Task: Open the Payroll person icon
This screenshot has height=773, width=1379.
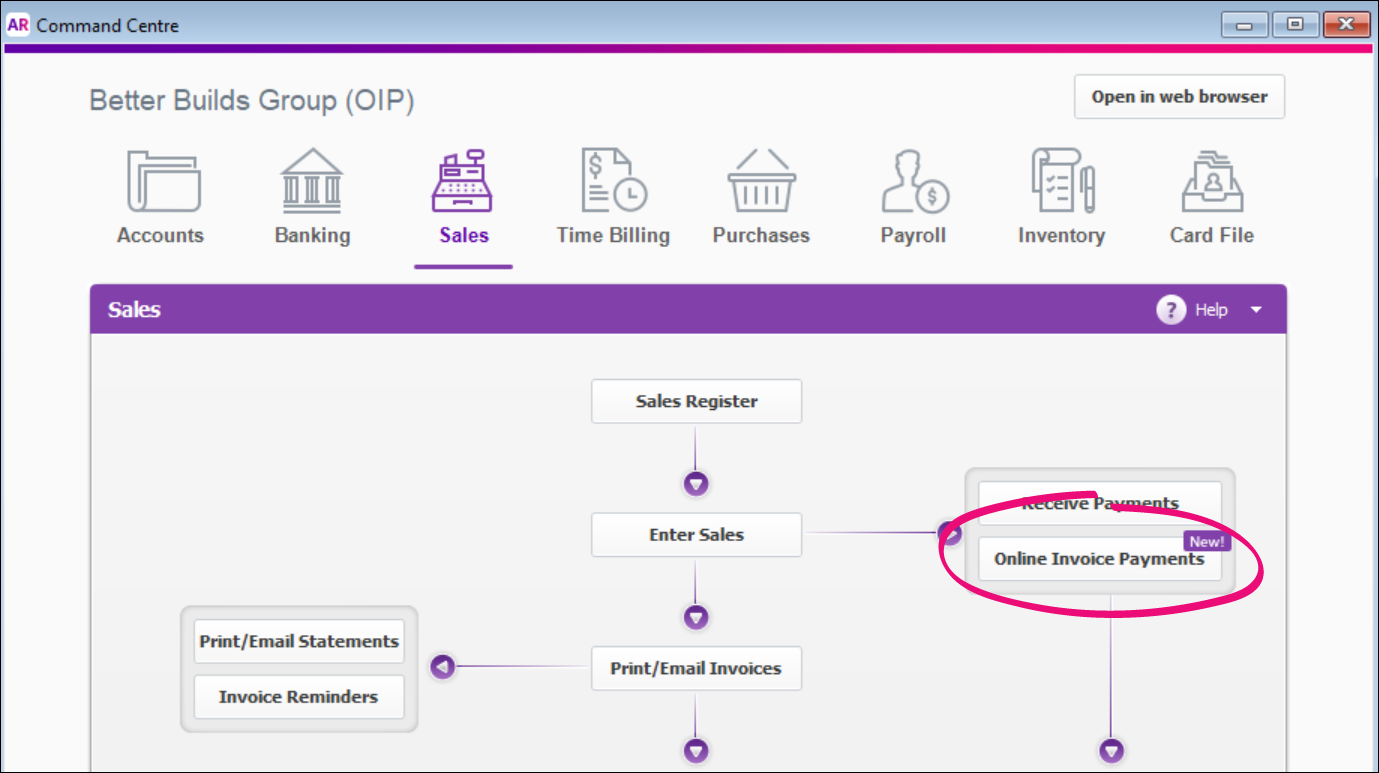Action: (x=913, y=182)
